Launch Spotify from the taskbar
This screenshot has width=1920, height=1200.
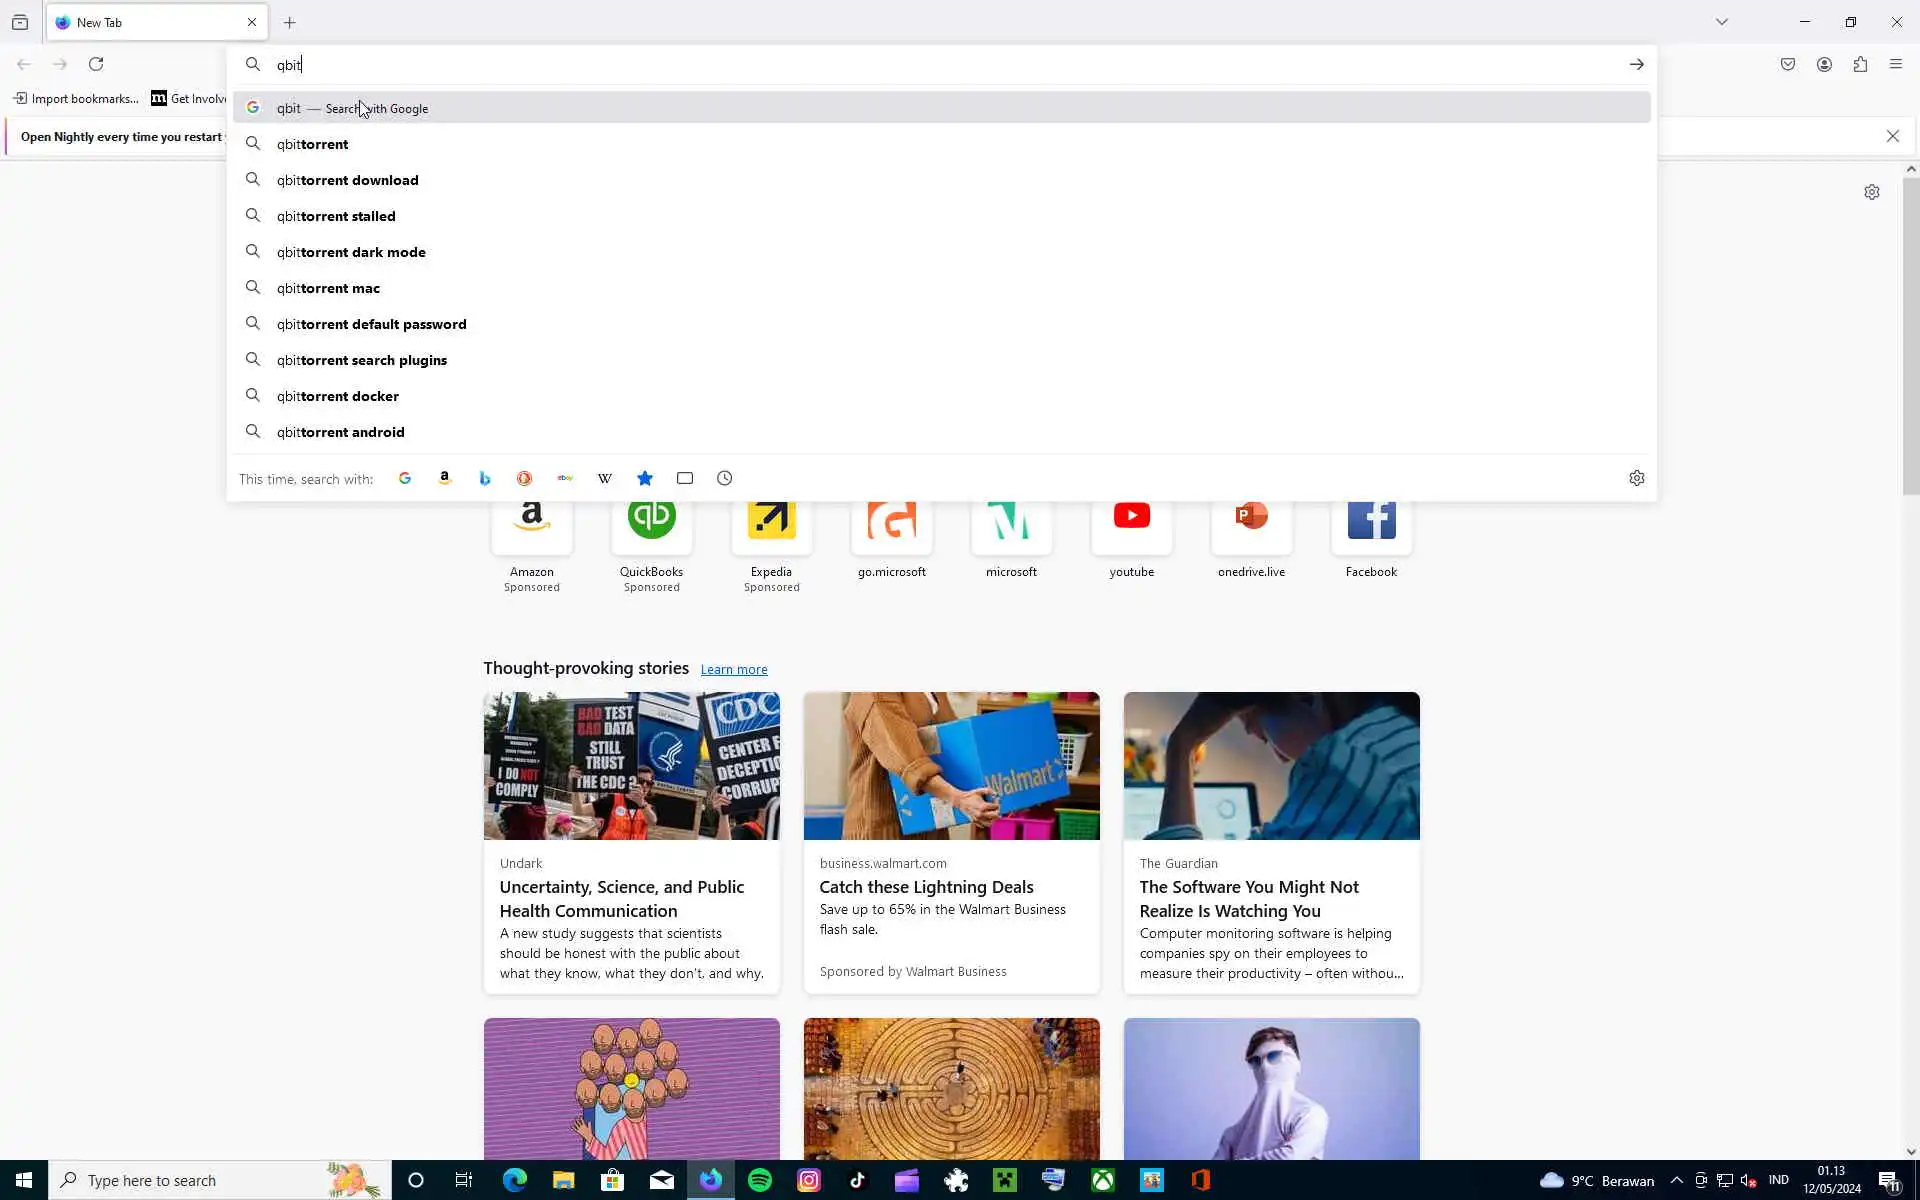coord(760,1180)
